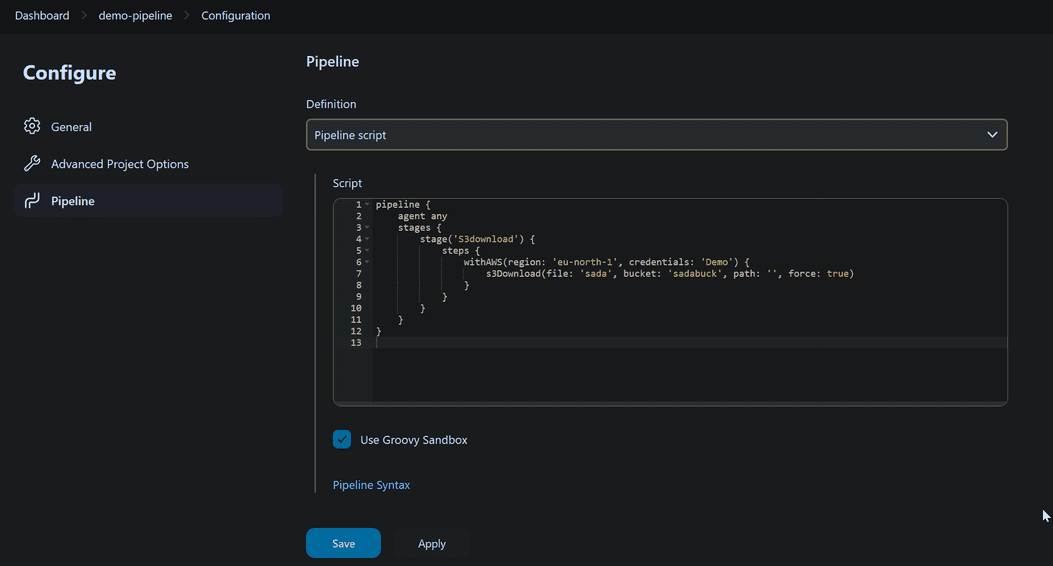The width and height of the screenshot is (1053, 566).
Task: Place cursor on empty line 13 in script editor
Action: click(x=600, y=343)
